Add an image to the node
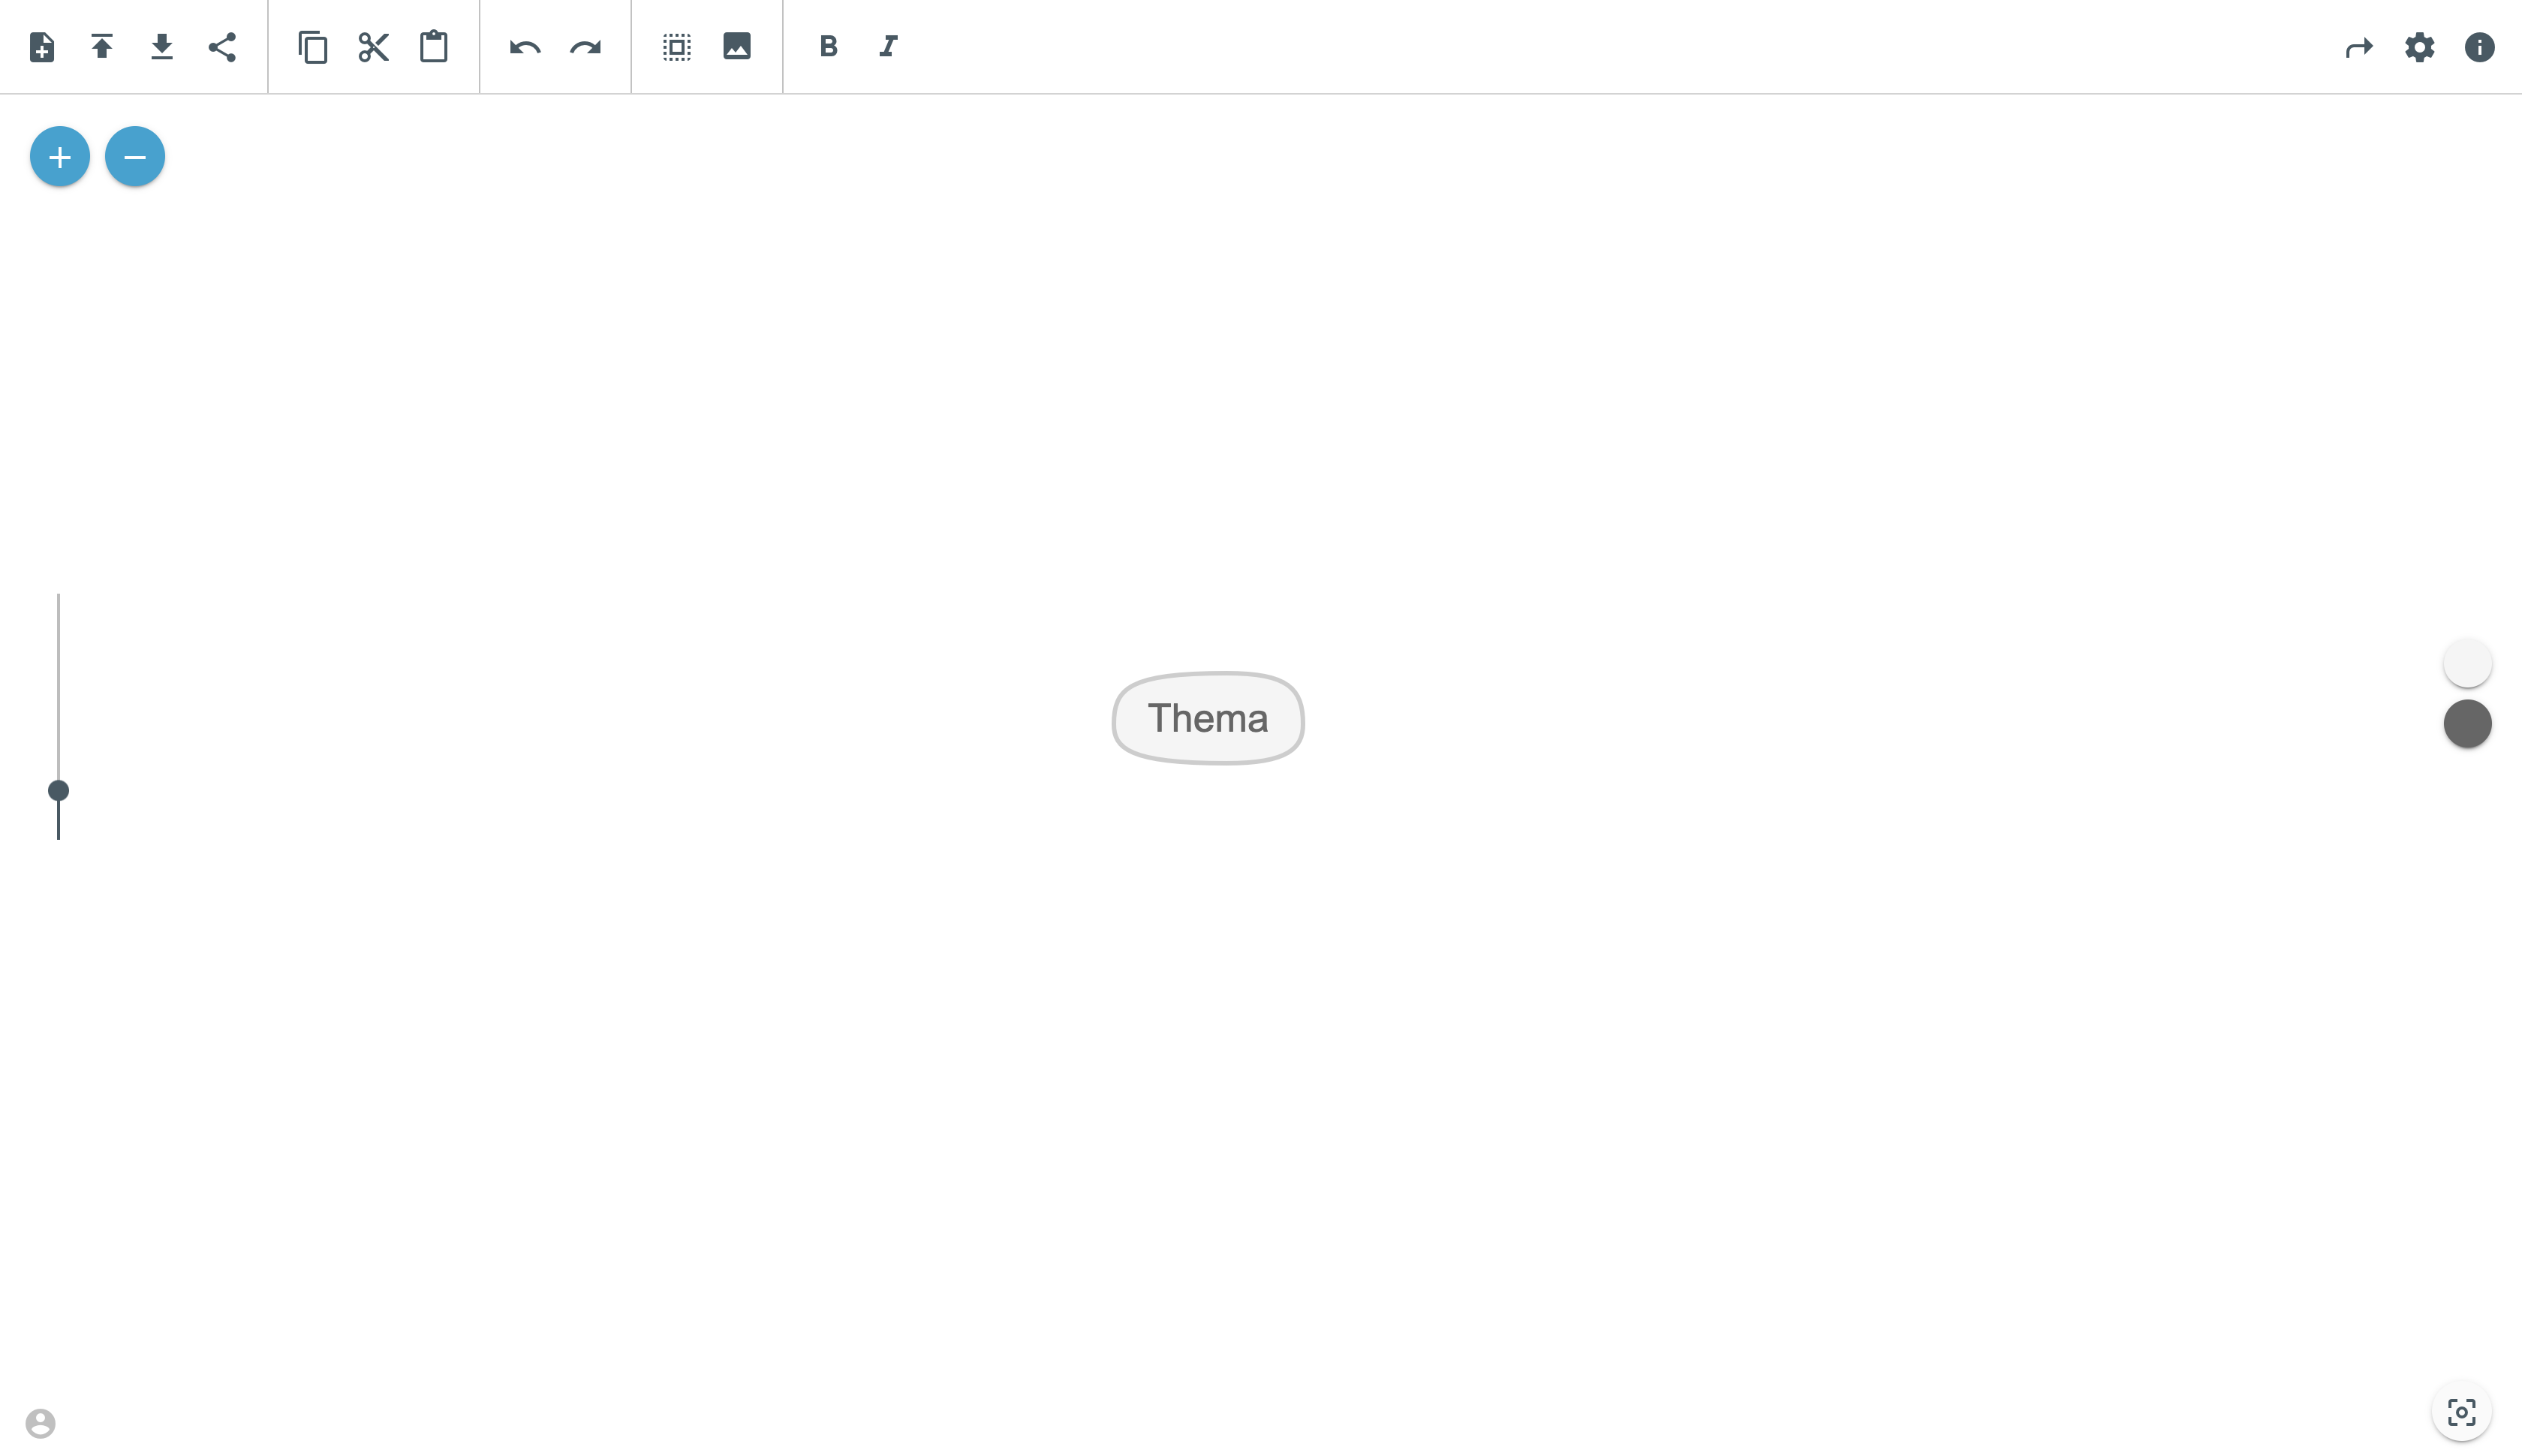Screen dimensions: 2522x1456 737,47
